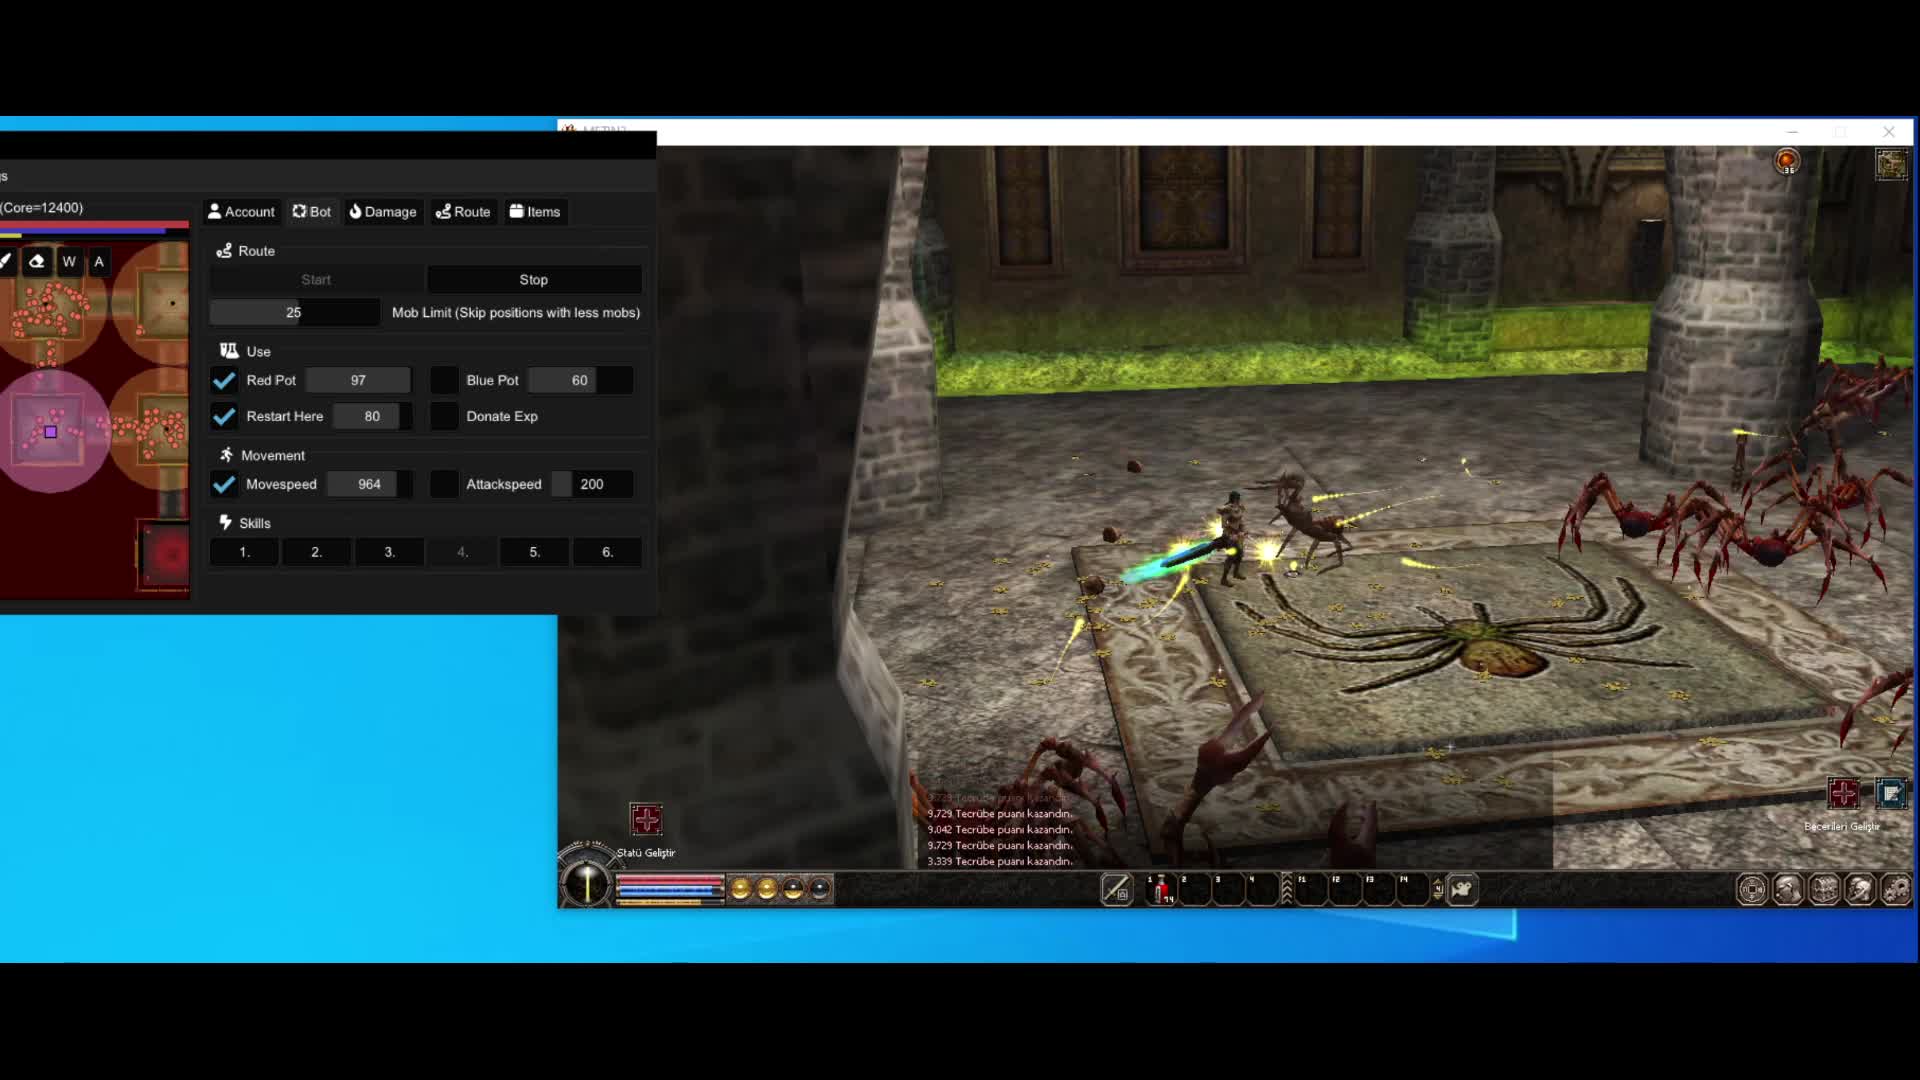Enable the Blue Pot checkbox

444,381
